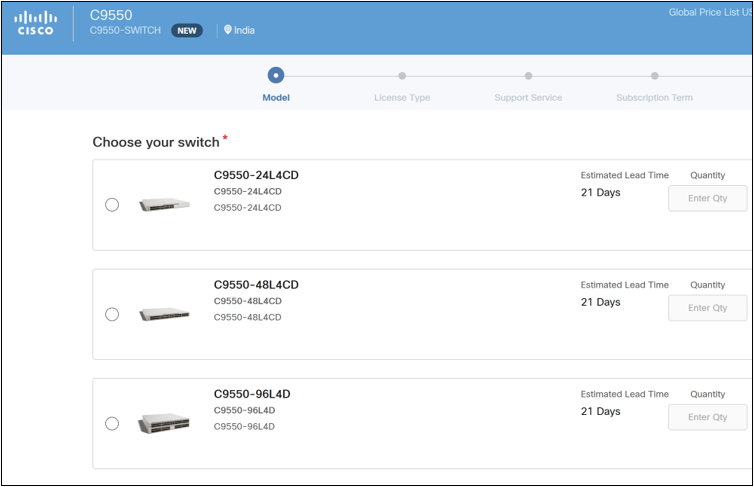754x487 pixels.
Task: Click quantity field for C9550-48L4CD
Action: click(707, 308)
